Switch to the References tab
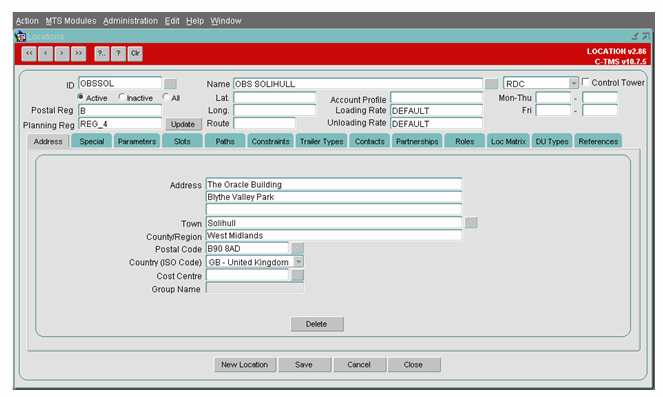 tap(598, 141)
